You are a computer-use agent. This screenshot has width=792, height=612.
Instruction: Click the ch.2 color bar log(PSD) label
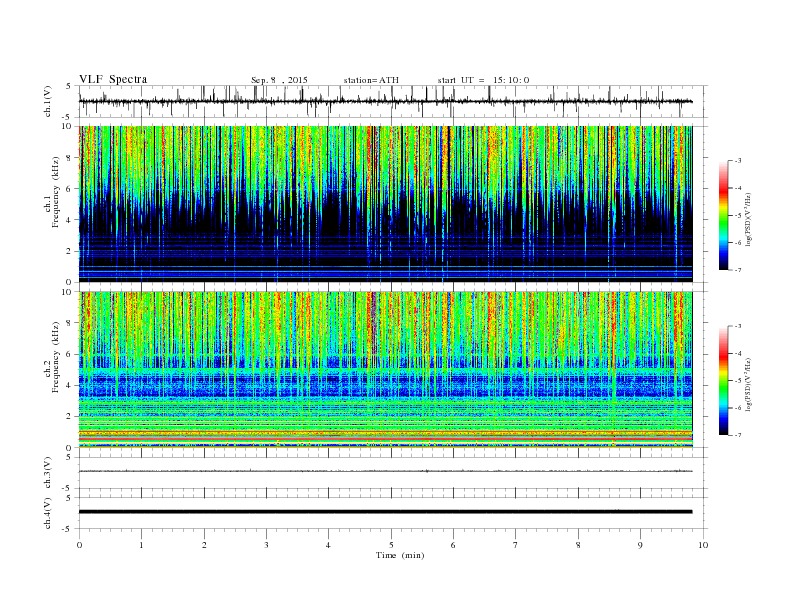coord(748,384)
